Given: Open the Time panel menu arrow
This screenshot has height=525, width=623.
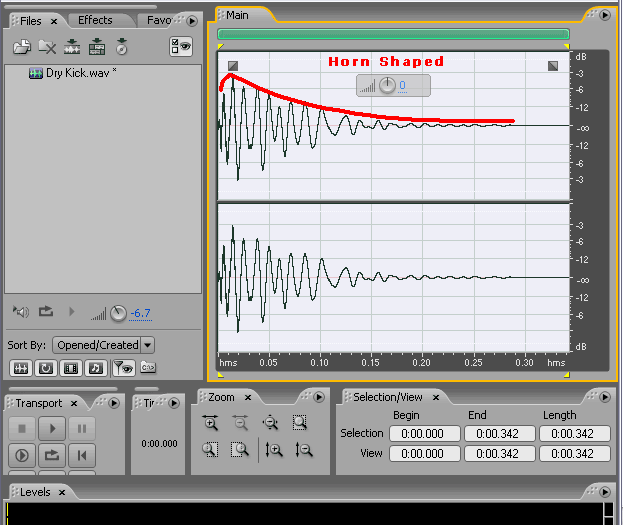Looking at the screenshot, I should pos(174,403).
